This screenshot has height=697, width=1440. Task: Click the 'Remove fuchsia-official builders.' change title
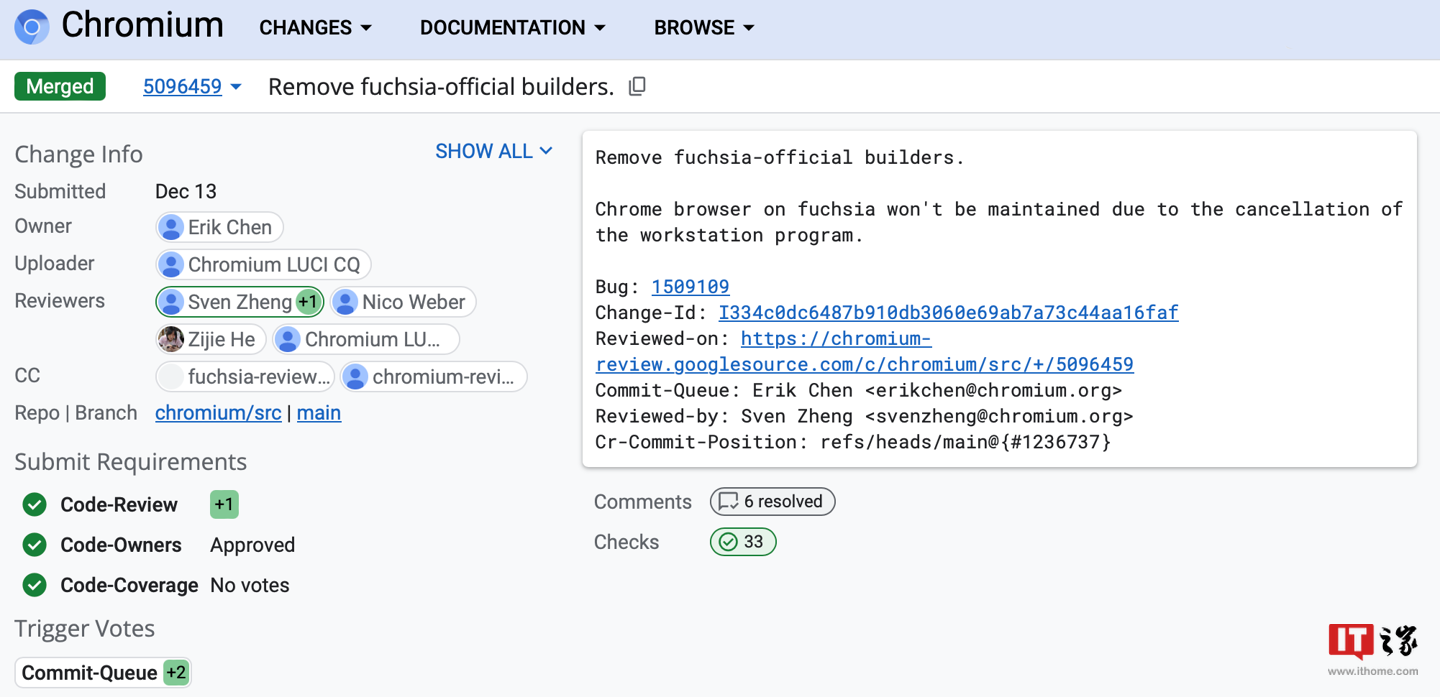click(x=441, y=87)
